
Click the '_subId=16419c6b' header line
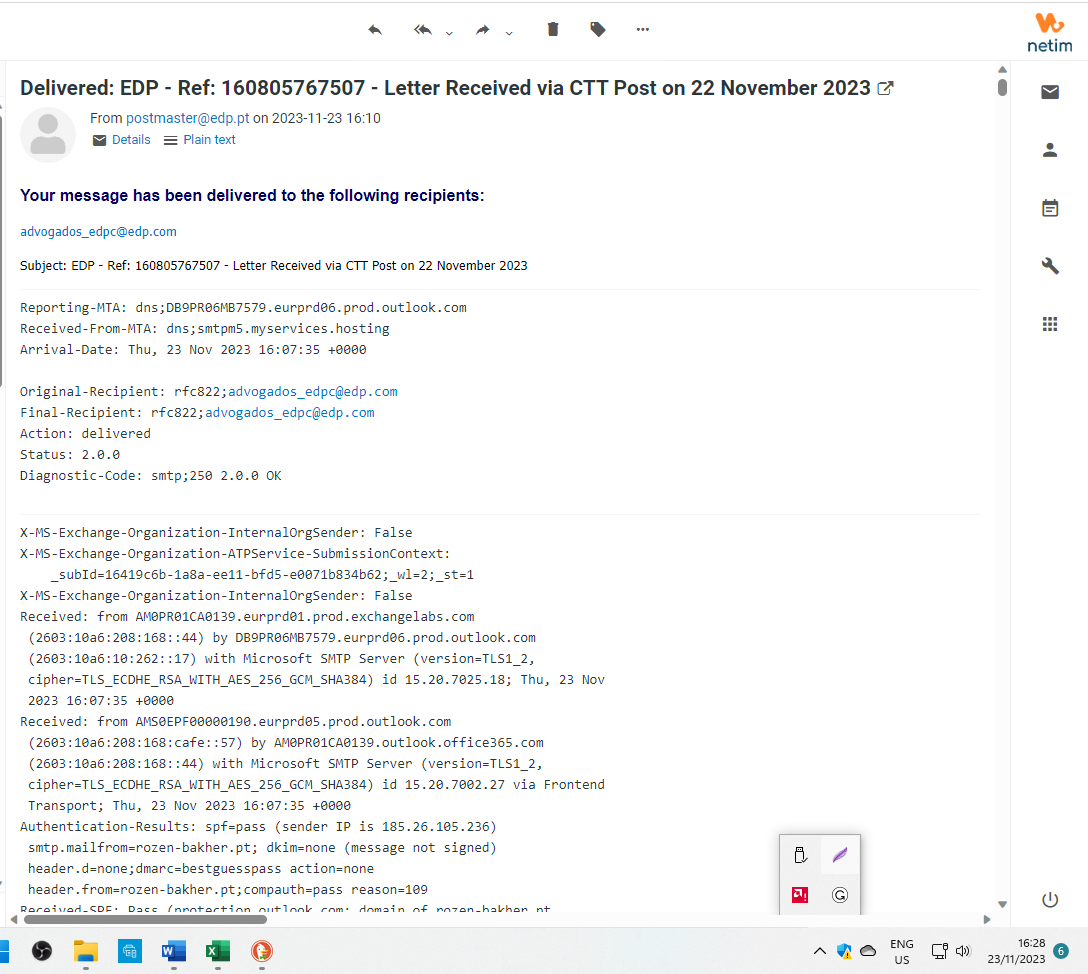tap(262, 575)
